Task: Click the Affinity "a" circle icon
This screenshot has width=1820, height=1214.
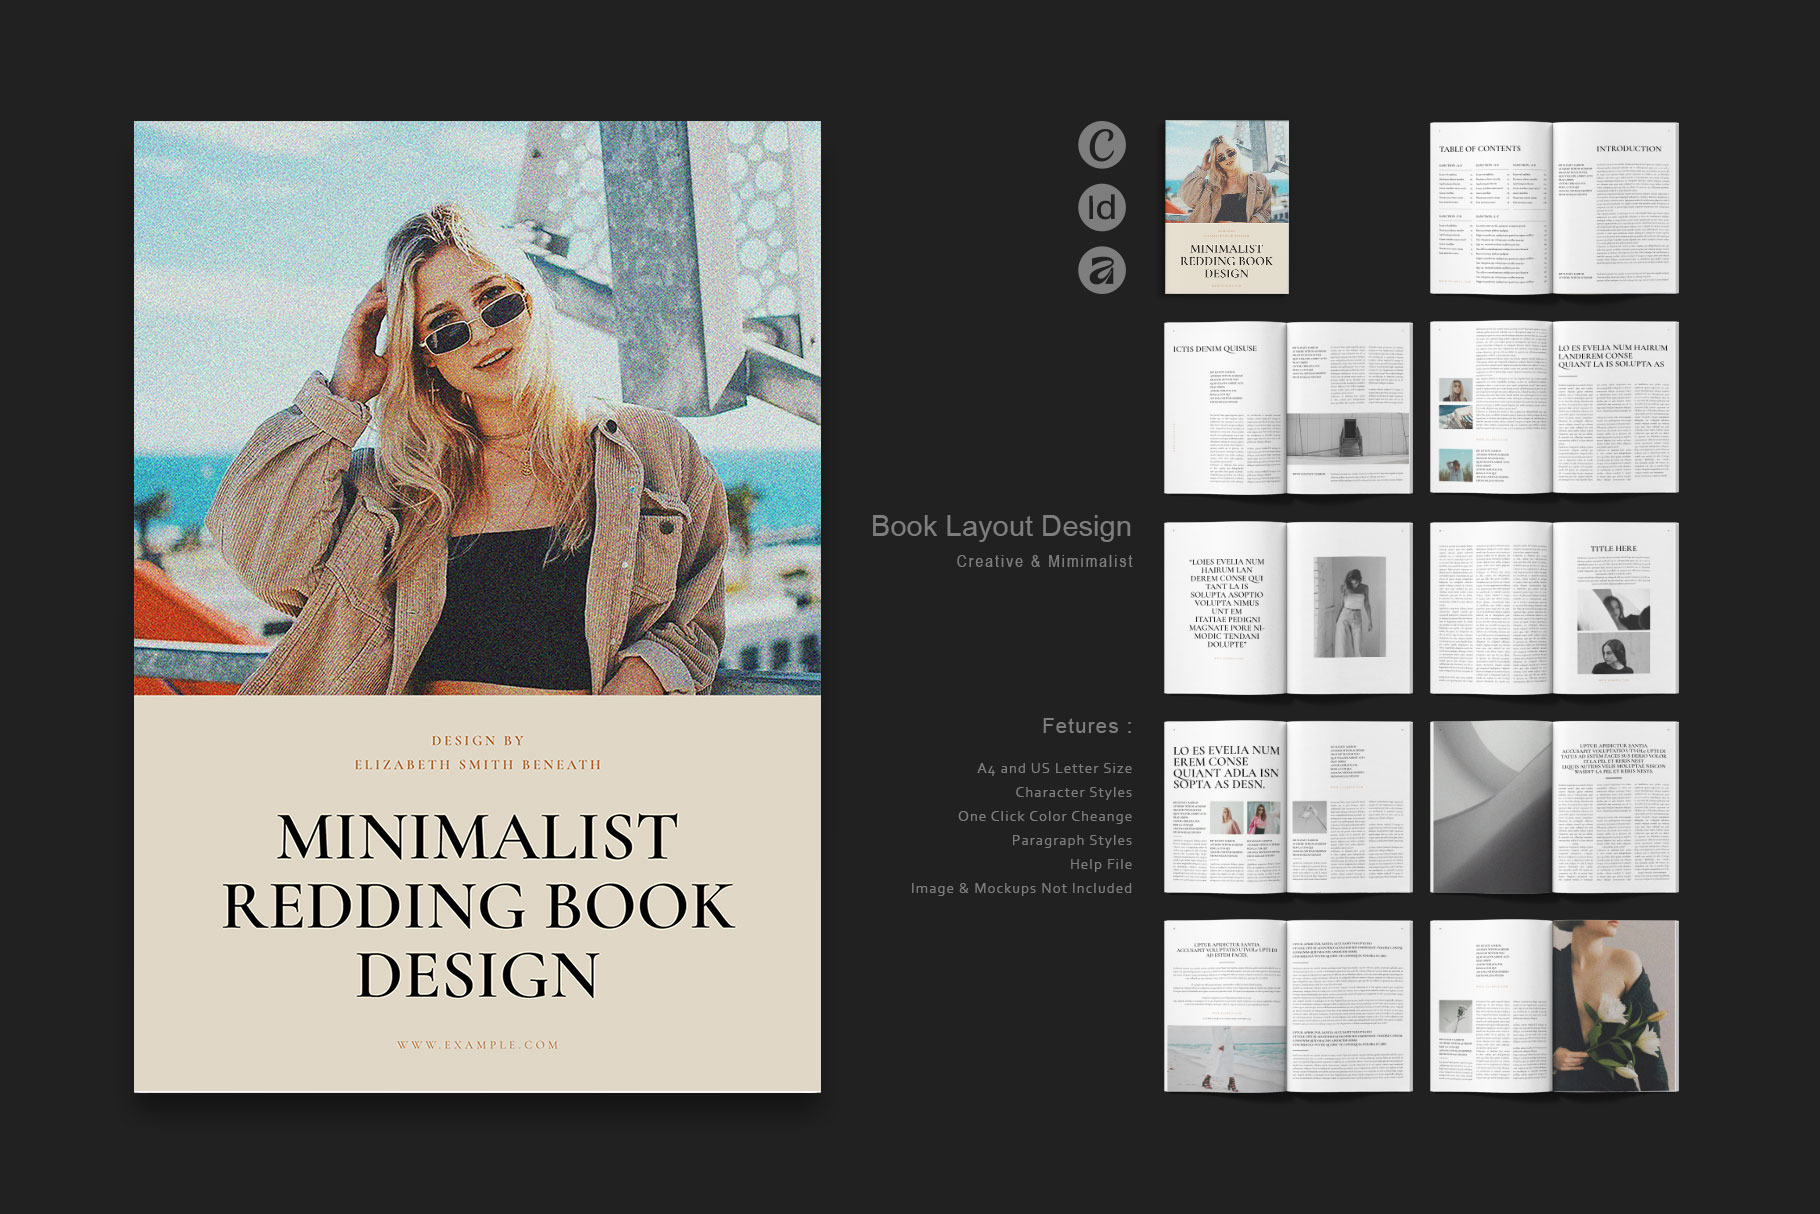Action: (x=1101, y=270)
